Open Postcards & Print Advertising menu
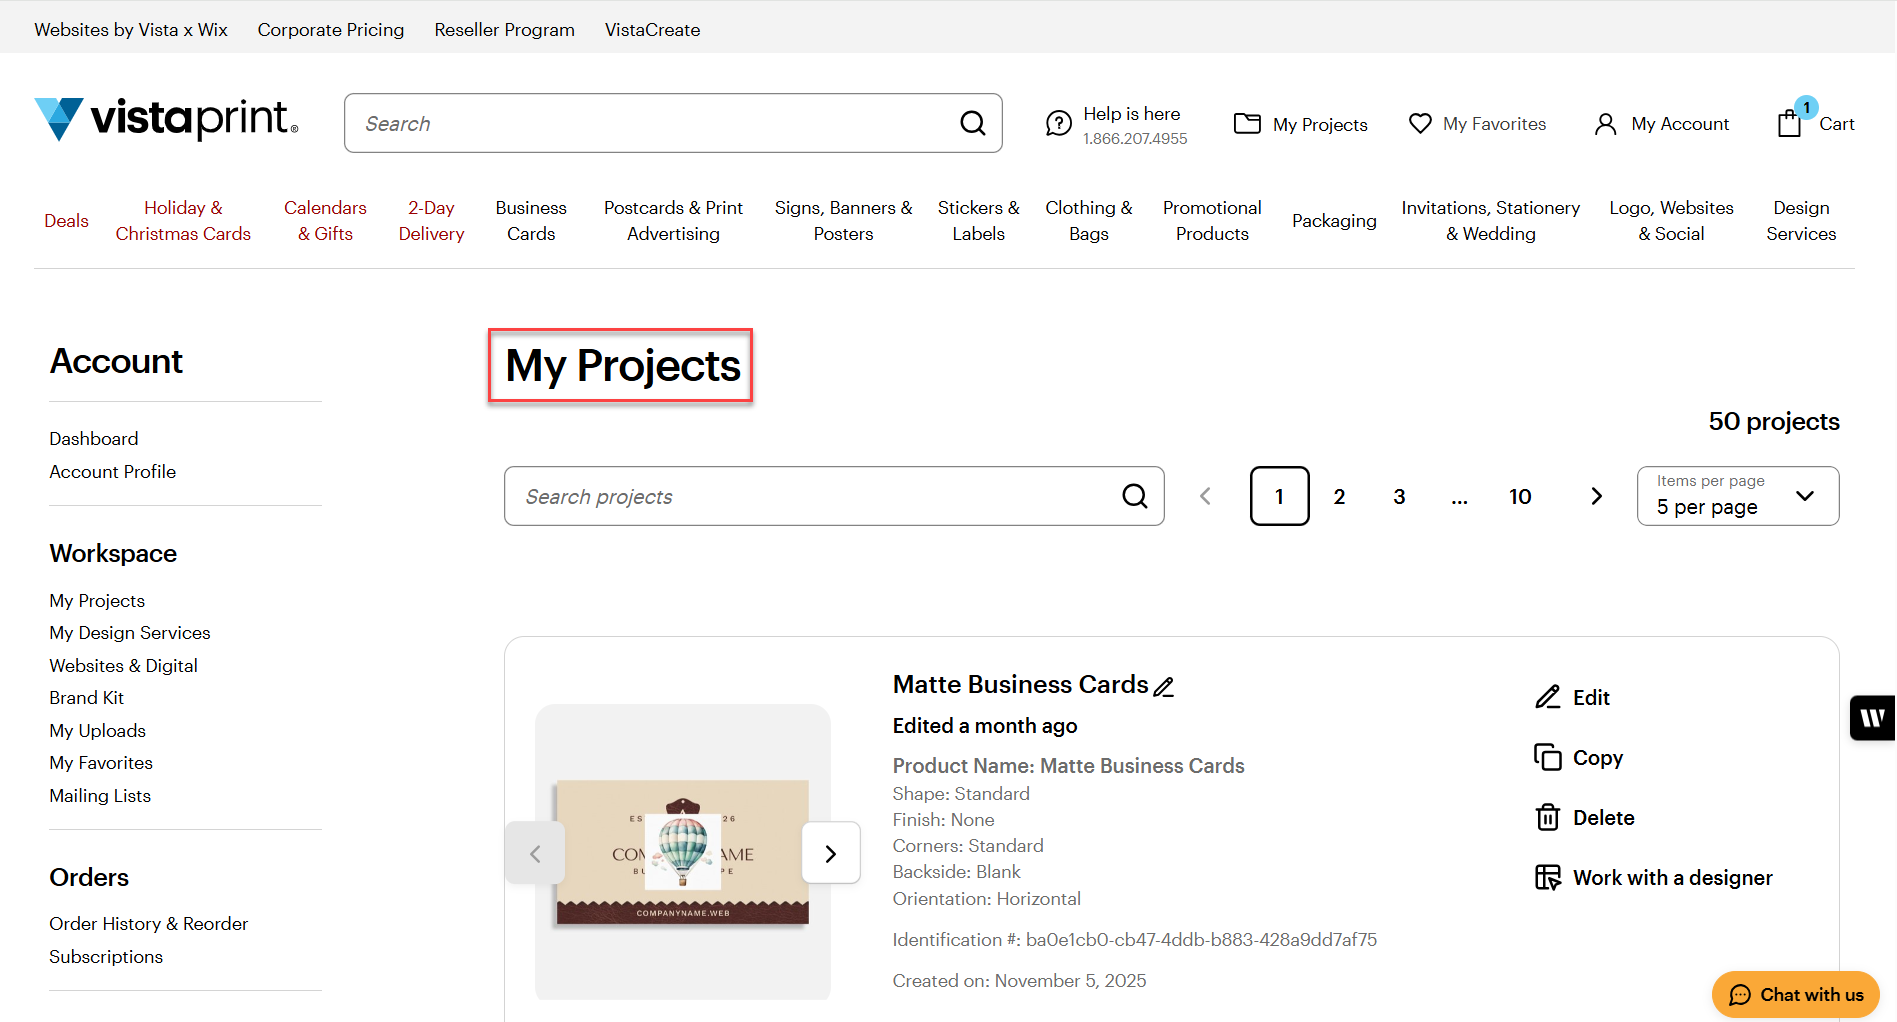1897x1022 pixels. tap(673, 221)
